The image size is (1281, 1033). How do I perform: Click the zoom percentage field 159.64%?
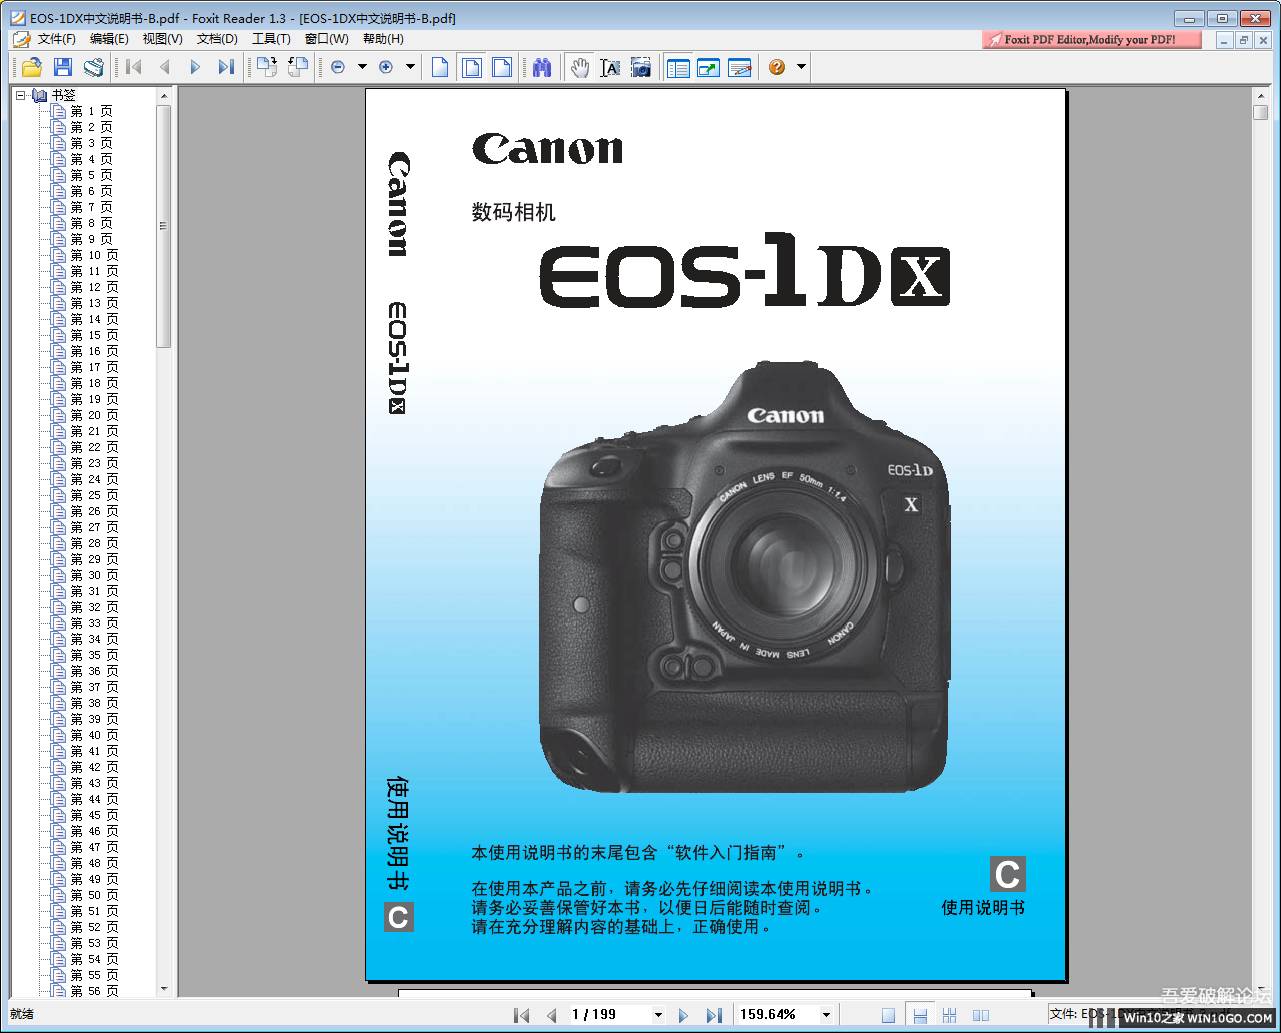pos(777,1014)
